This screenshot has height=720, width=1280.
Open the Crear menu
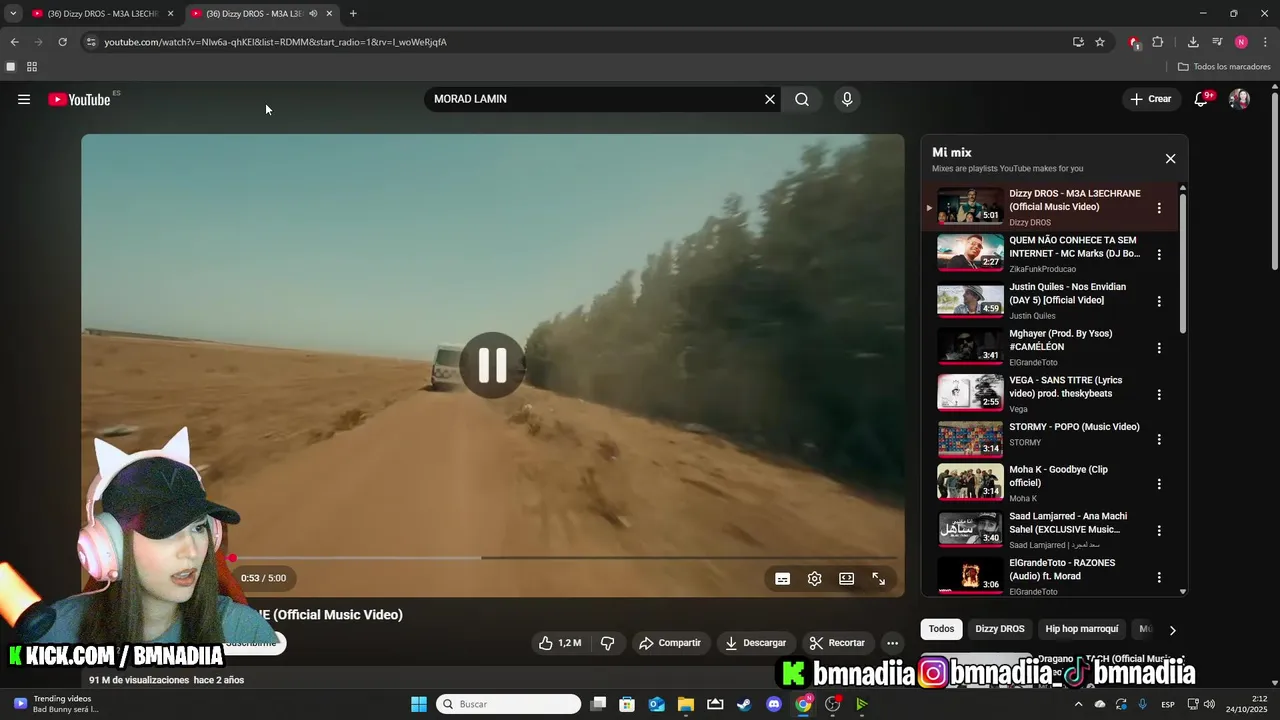1151,99
